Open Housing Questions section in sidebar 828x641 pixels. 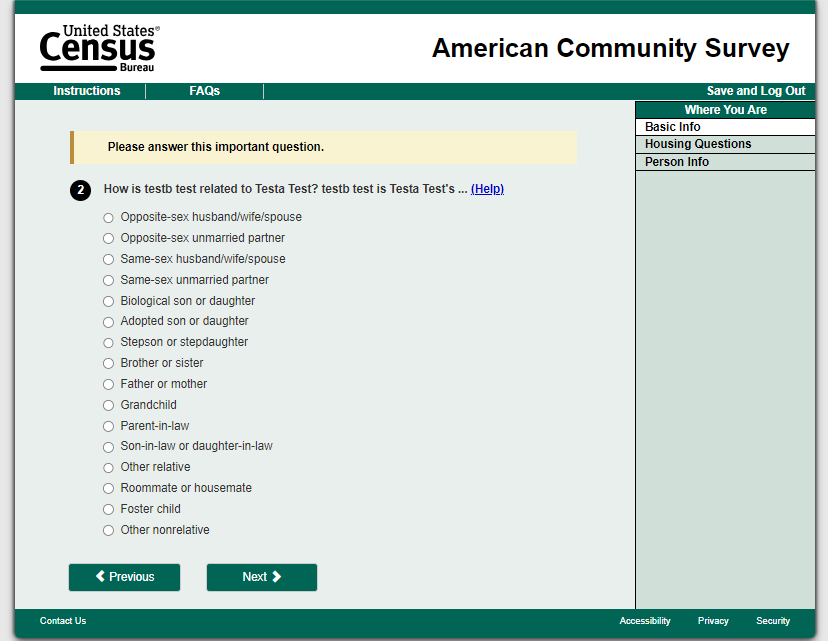pyautogui.click(x=726, y=144)
